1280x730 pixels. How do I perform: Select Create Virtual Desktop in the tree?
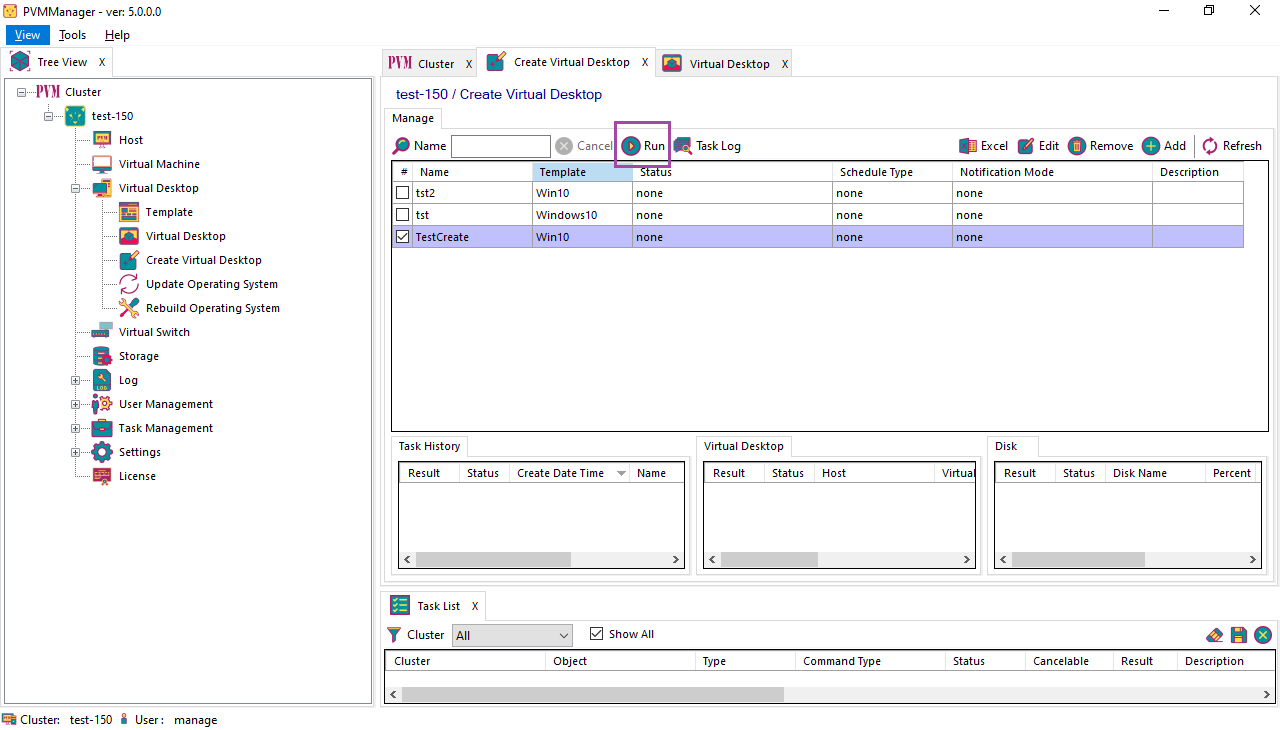[x=204, y=260]
